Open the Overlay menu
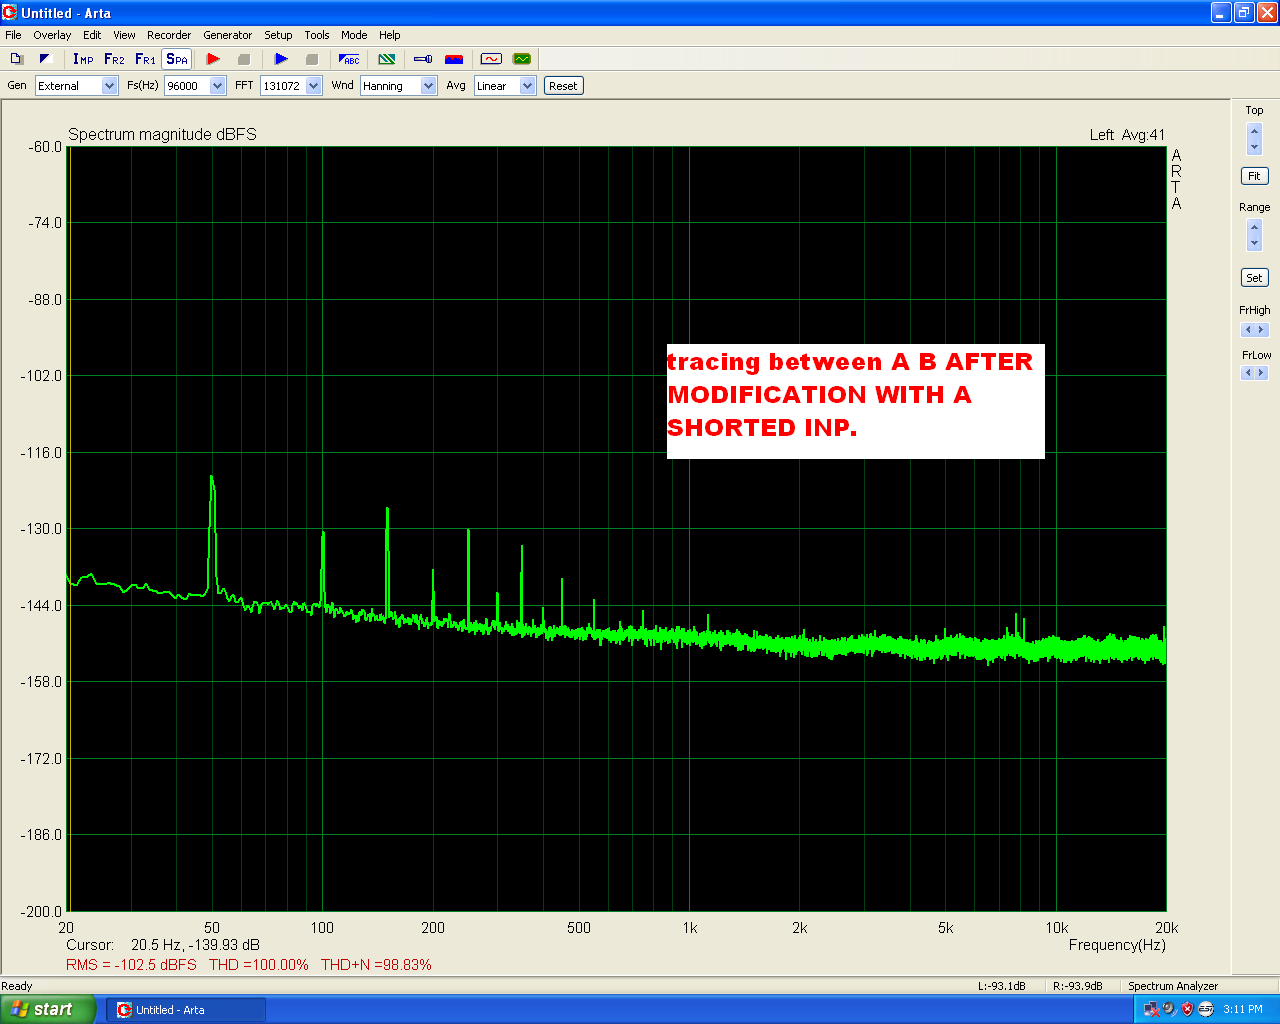This screenshot has width=1280, height=1024. (52, 35)
